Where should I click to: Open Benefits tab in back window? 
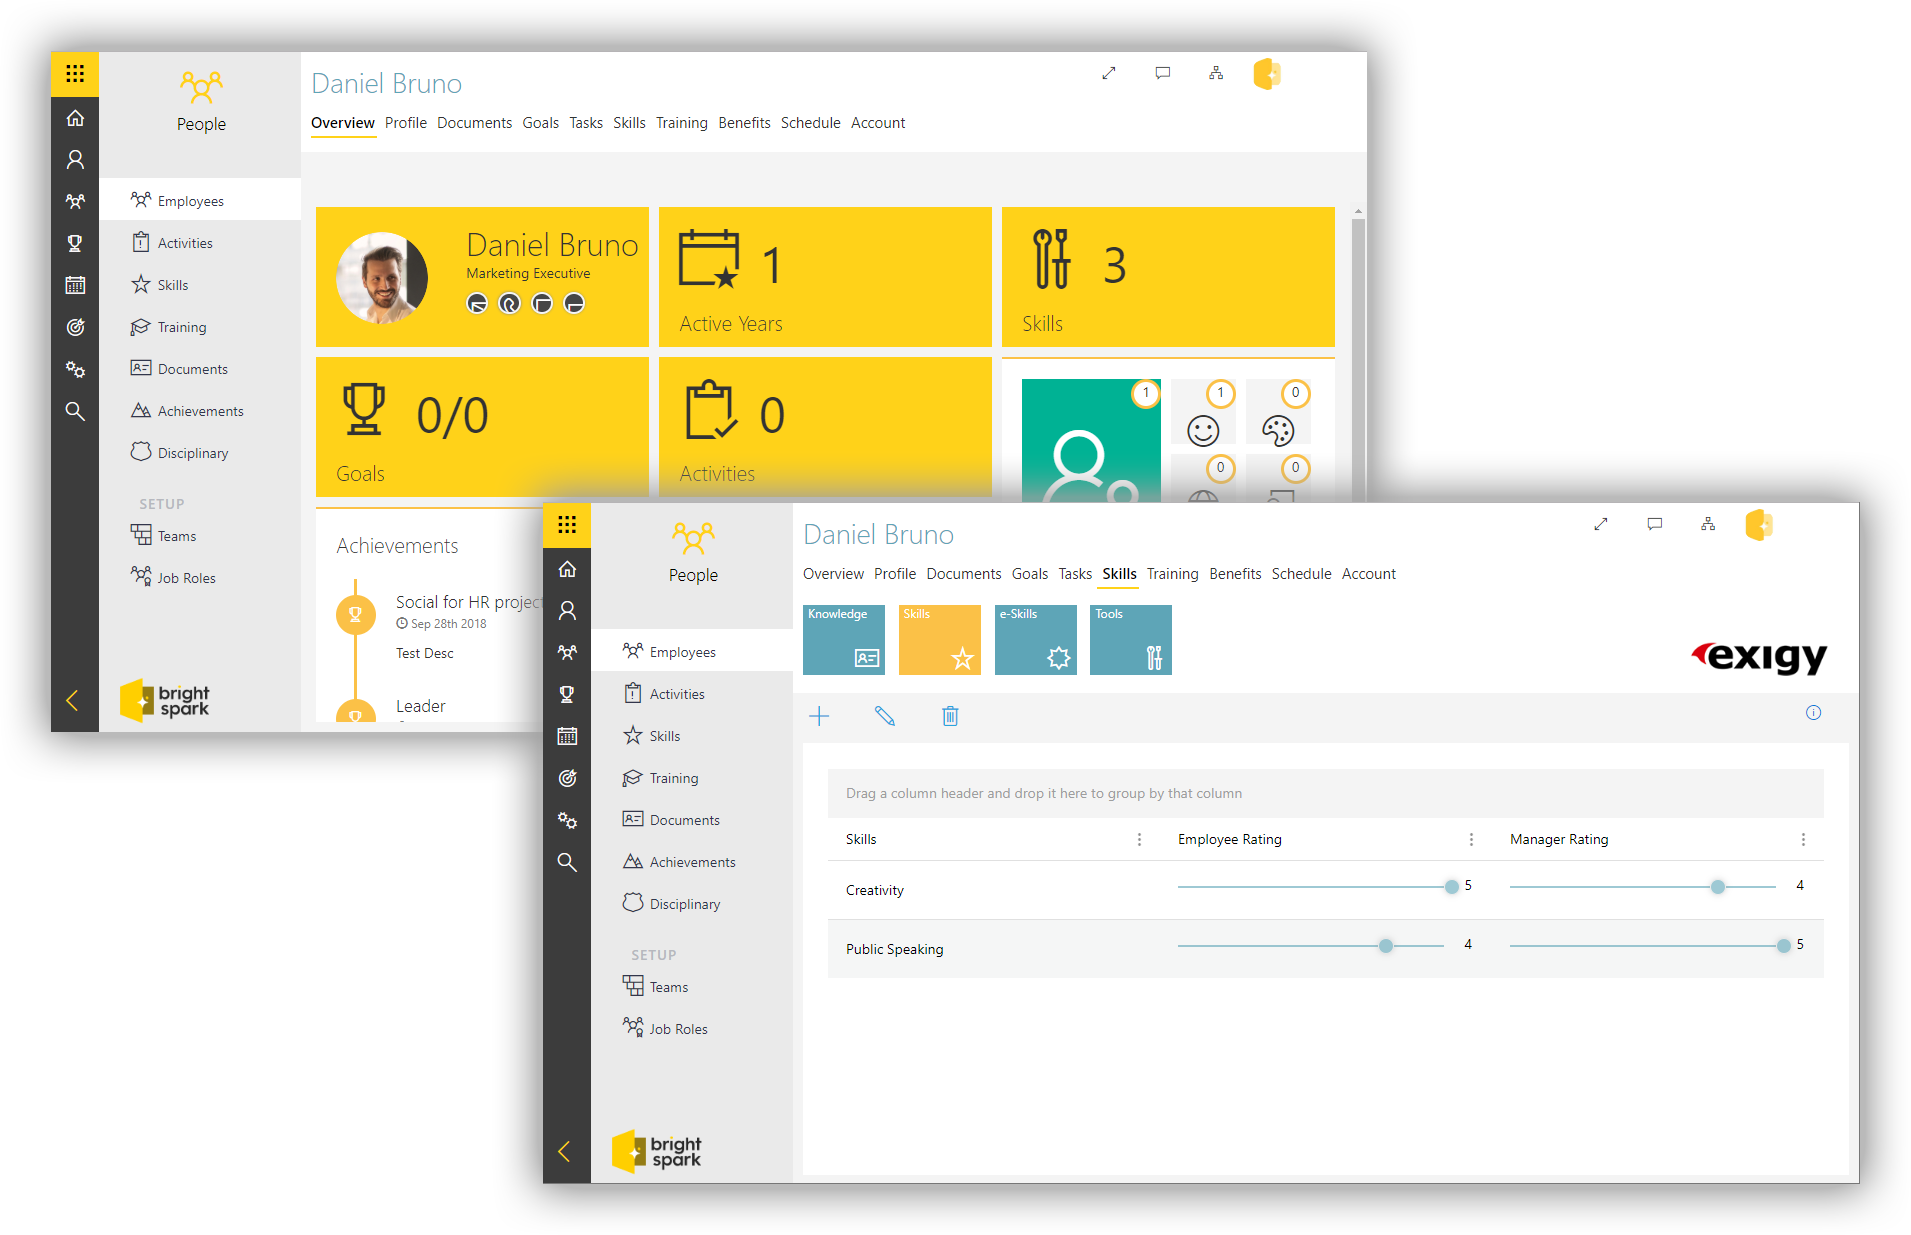(x=744, y=123)
